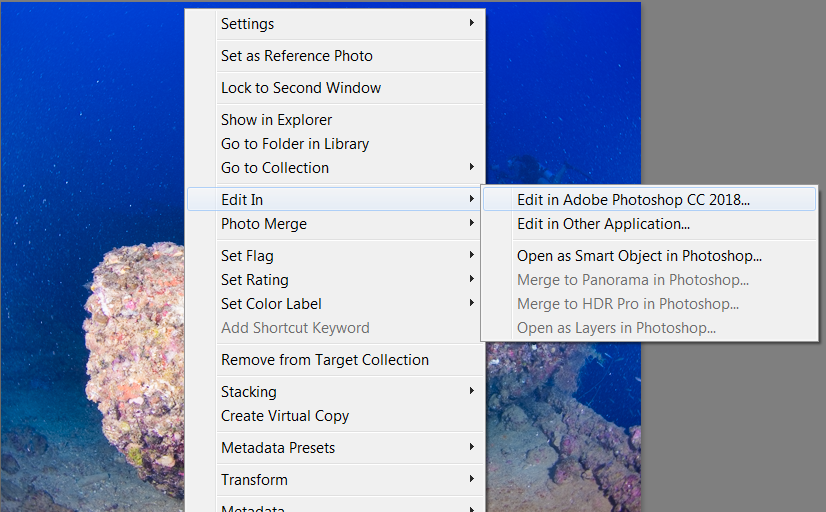826x512 pixels.
Task: Select the Edit In menu entry
Action: (335, 200)
